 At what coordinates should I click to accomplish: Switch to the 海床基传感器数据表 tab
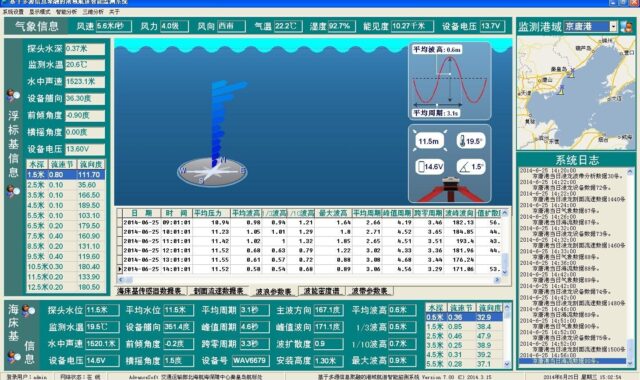[149, 291]
